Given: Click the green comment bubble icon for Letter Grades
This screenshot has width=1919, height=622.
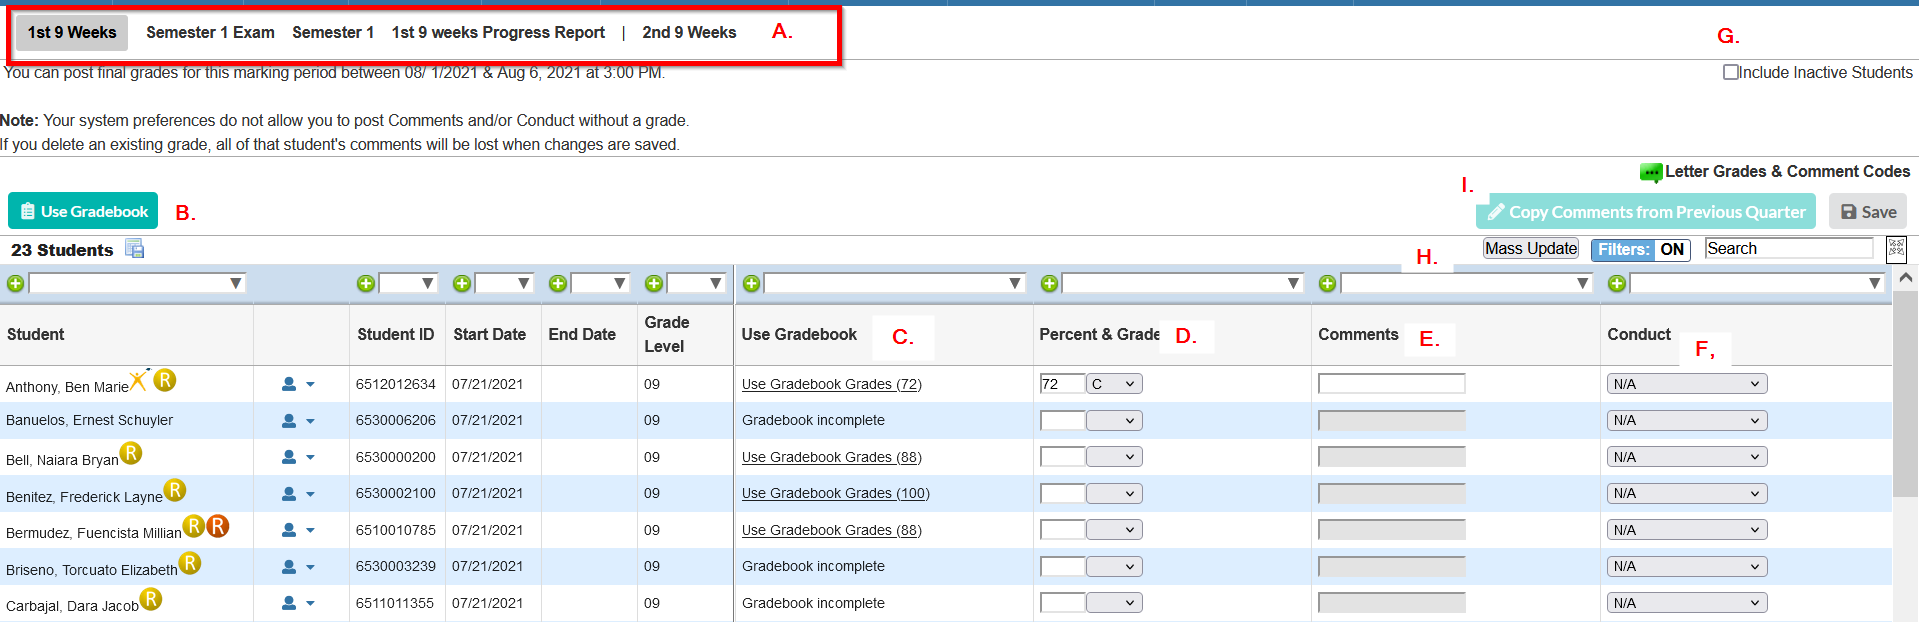Looking at the screenshot, I should click(1651, 173).
